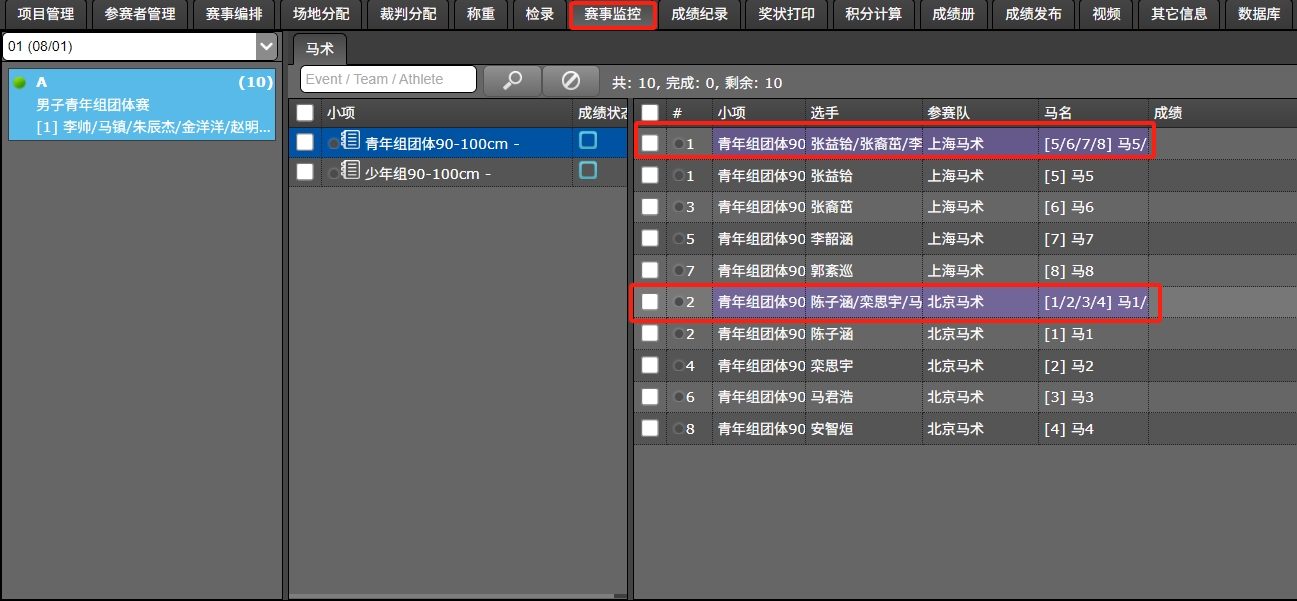Tick the checkbox for 少年组90-100cm event
The width and height of the screenshot is (1297, 601).
tap(305, 172)
